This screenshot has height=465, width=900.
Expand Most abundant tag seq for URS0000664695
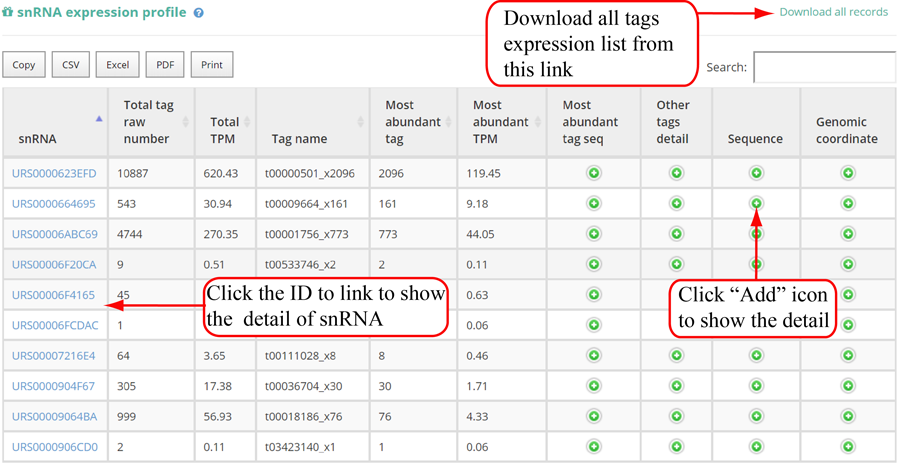[x=593, y=204]
